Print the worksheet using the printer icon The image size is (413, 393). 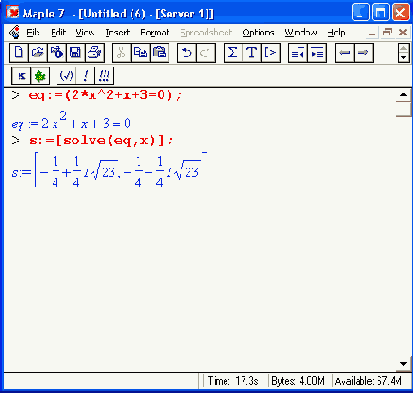point(95,53)
